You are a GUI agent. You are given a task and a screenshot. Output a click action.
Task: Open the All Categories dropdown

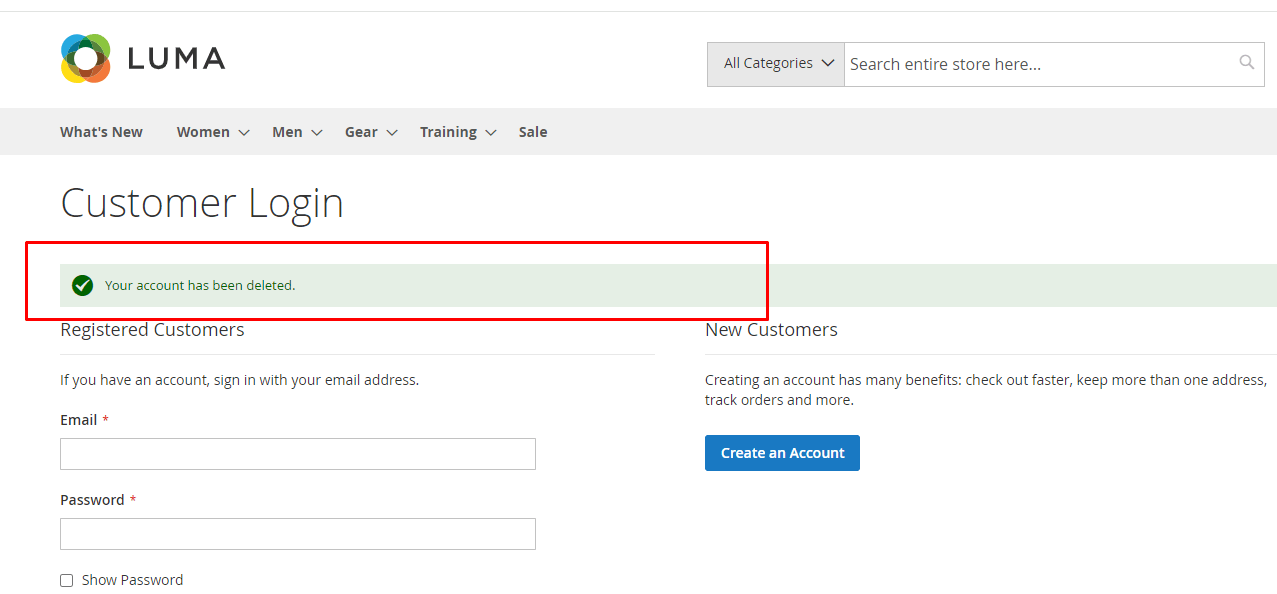pyautogui.click(x=776, y=64)
